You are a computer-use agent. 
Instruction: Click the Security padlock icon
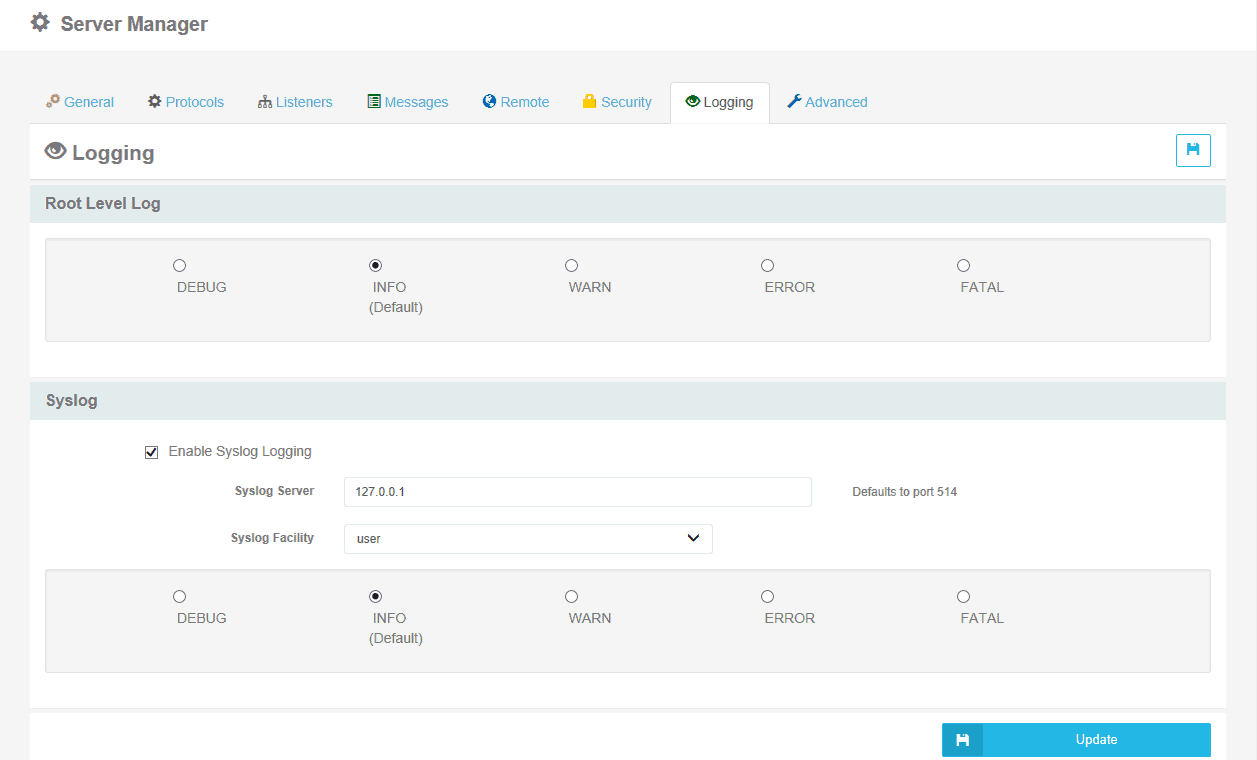tap(588, 101)
